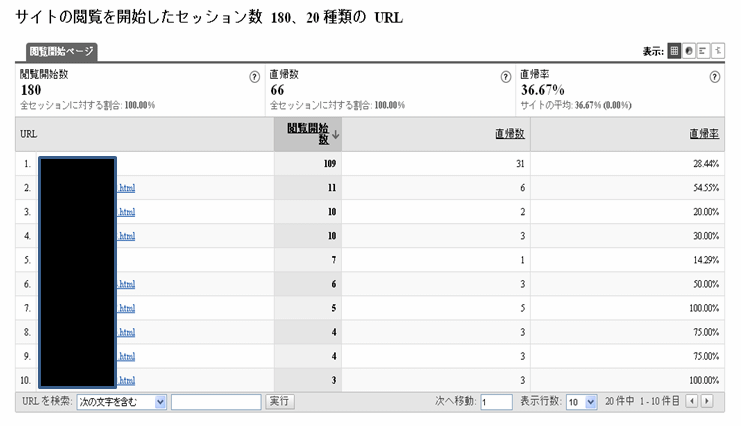Click the 20 件中 1-10 件目 pagination text
Viewport: 741px width, 426px height.
[642, 401]
